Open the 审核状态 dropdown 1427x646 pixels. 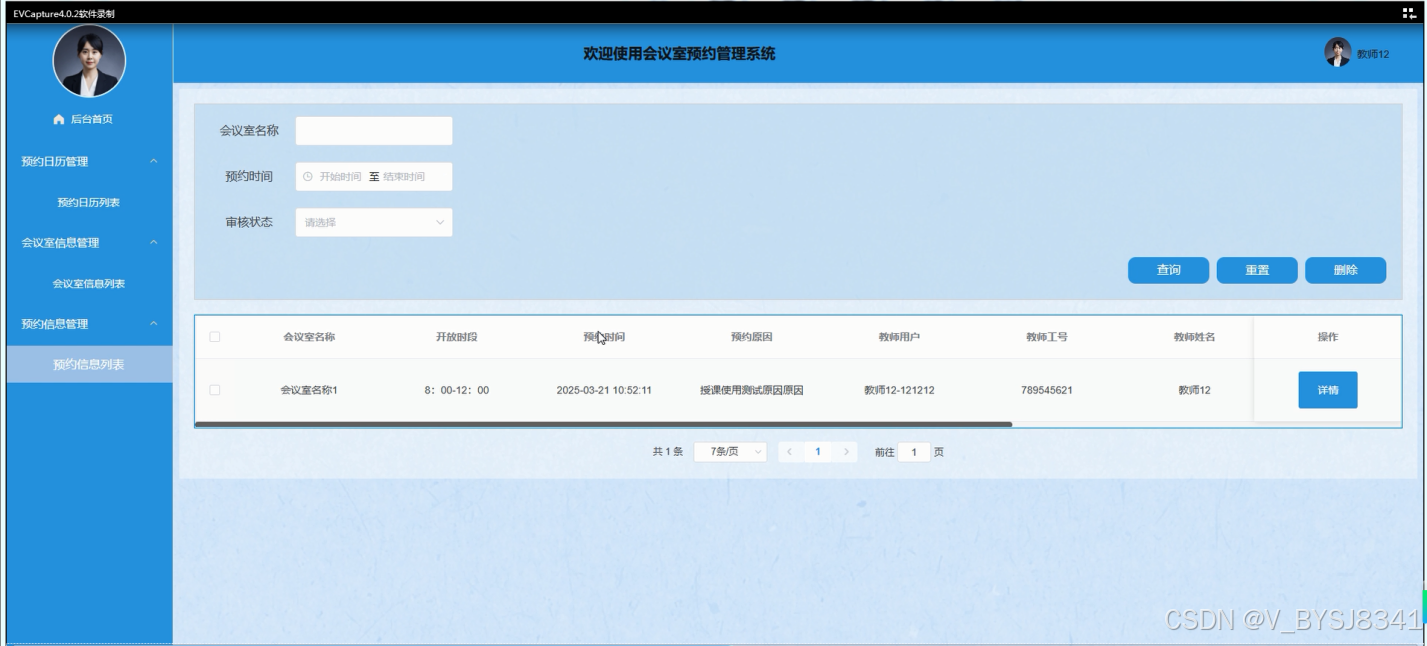tap(373, 222)
